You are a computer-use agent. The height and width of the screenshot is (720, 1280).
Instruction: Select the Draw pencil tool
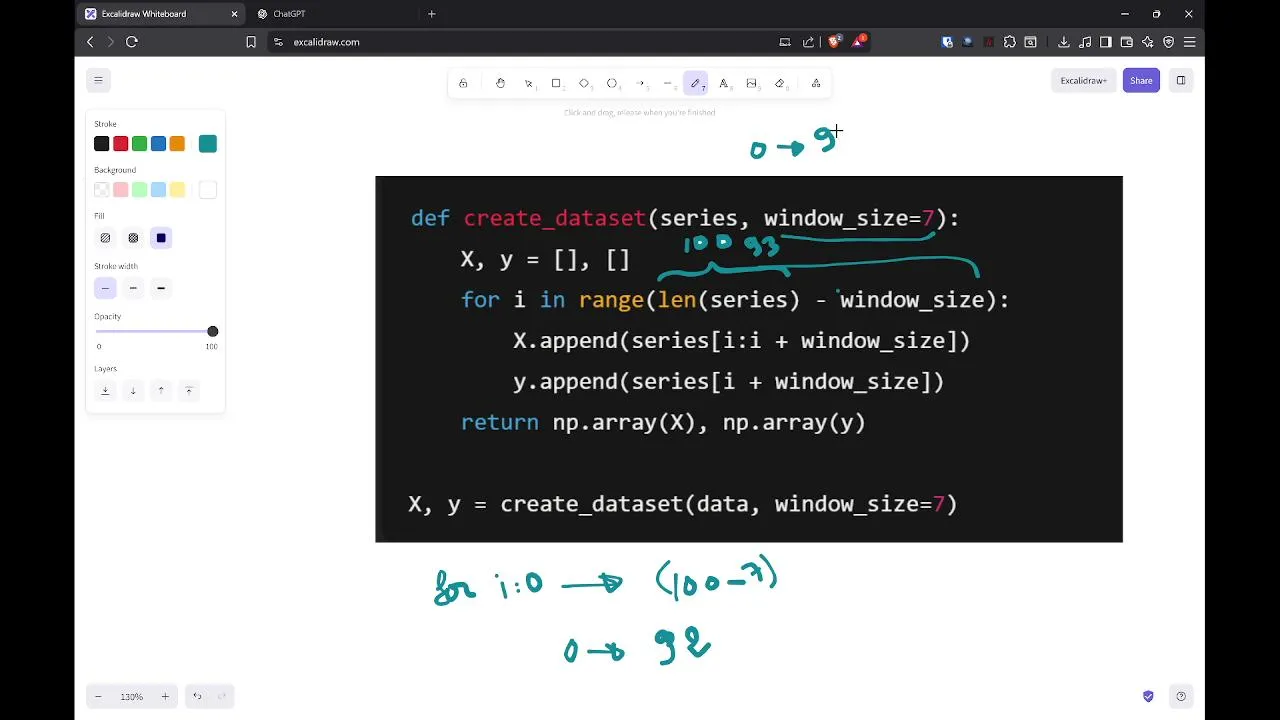[696, 84]
